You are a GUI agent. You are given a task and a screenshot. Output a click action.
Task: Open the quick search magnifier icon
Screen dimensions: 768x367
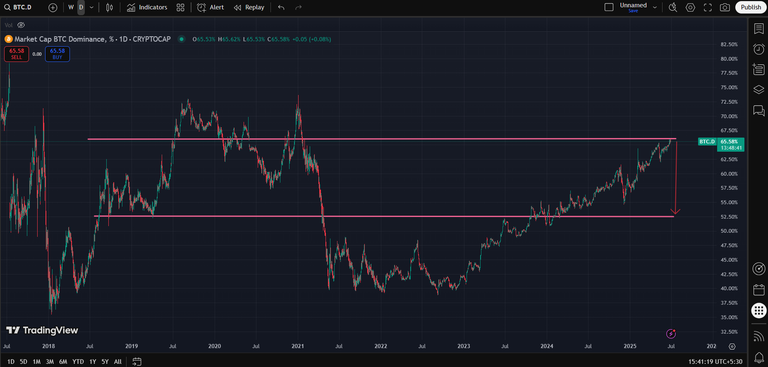coord(673,7)
